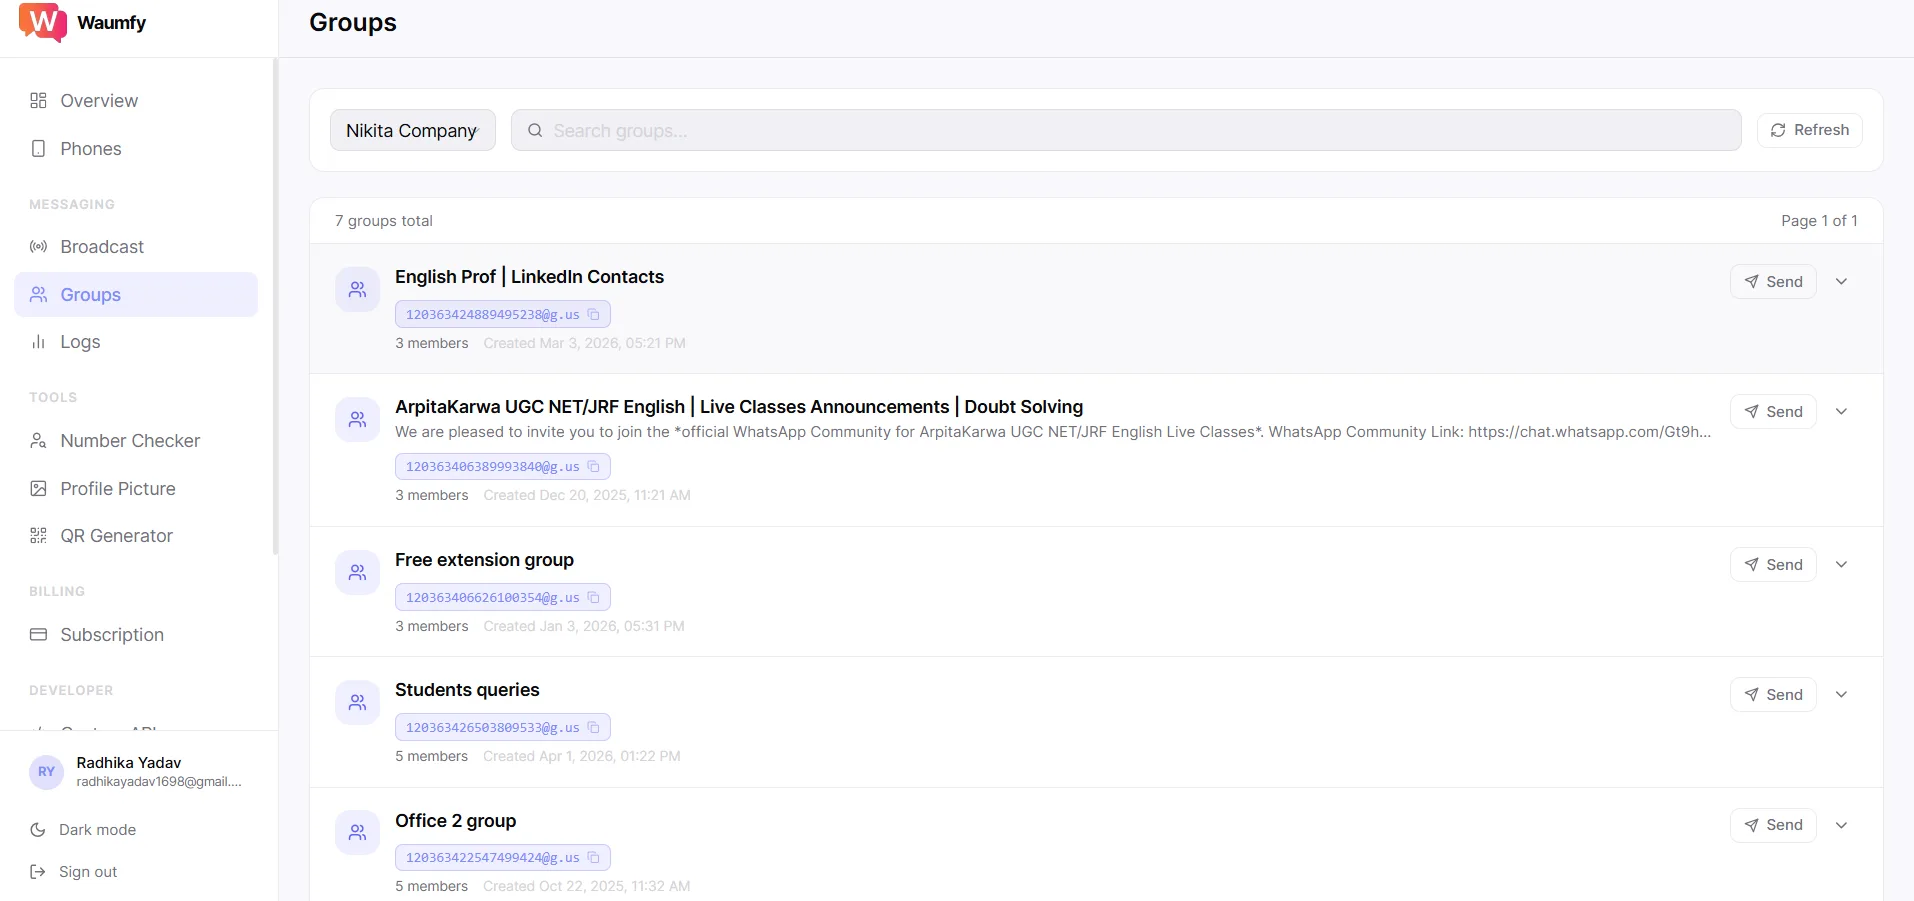Toggle Dark mode
The height and width of the screenshot is (901, 1914).
[x=96, y=830]
